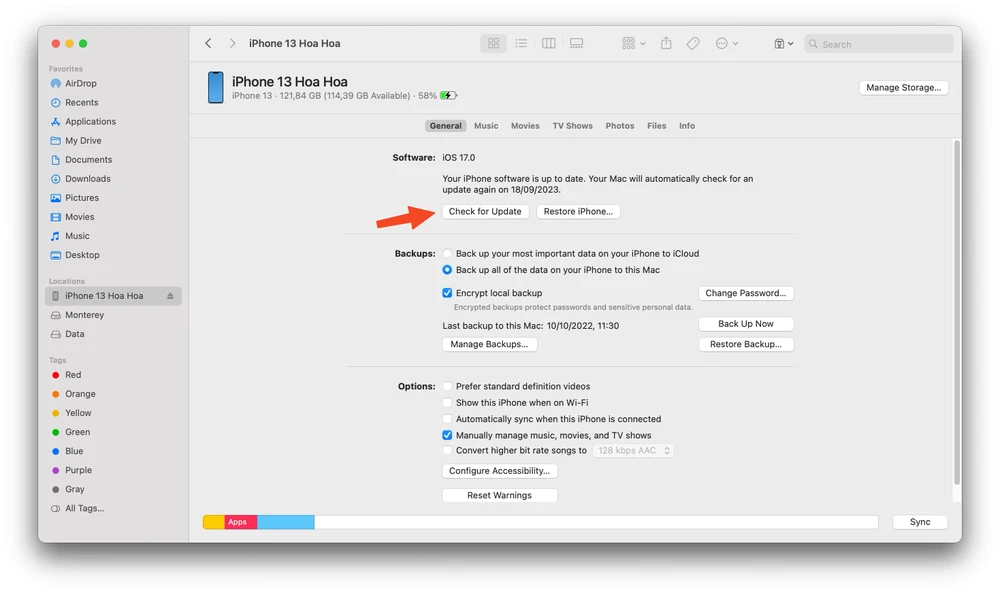Click the Share icon in the toolbar
Screen dimensions: 1000x593
coord(665,43)
